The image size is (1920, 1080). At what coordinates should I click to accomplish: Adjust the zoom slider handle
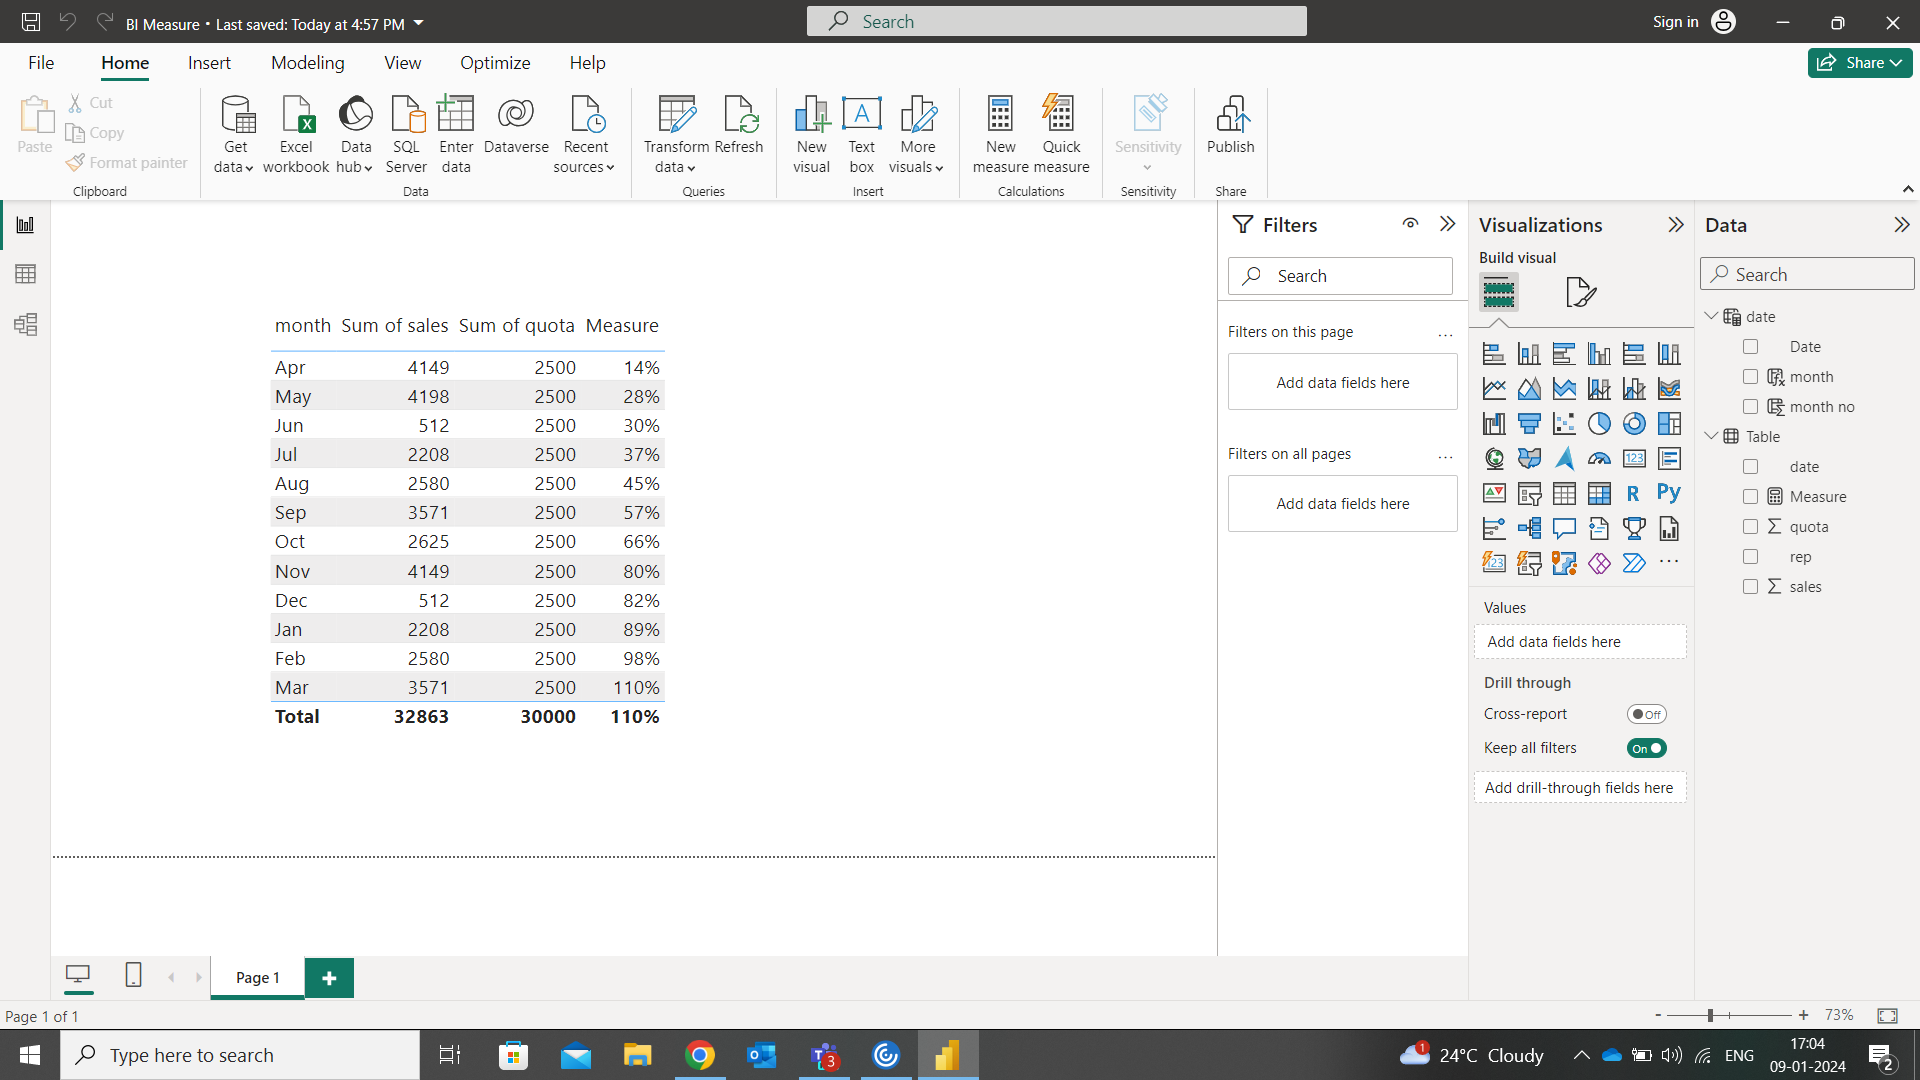(1710, 1015)
